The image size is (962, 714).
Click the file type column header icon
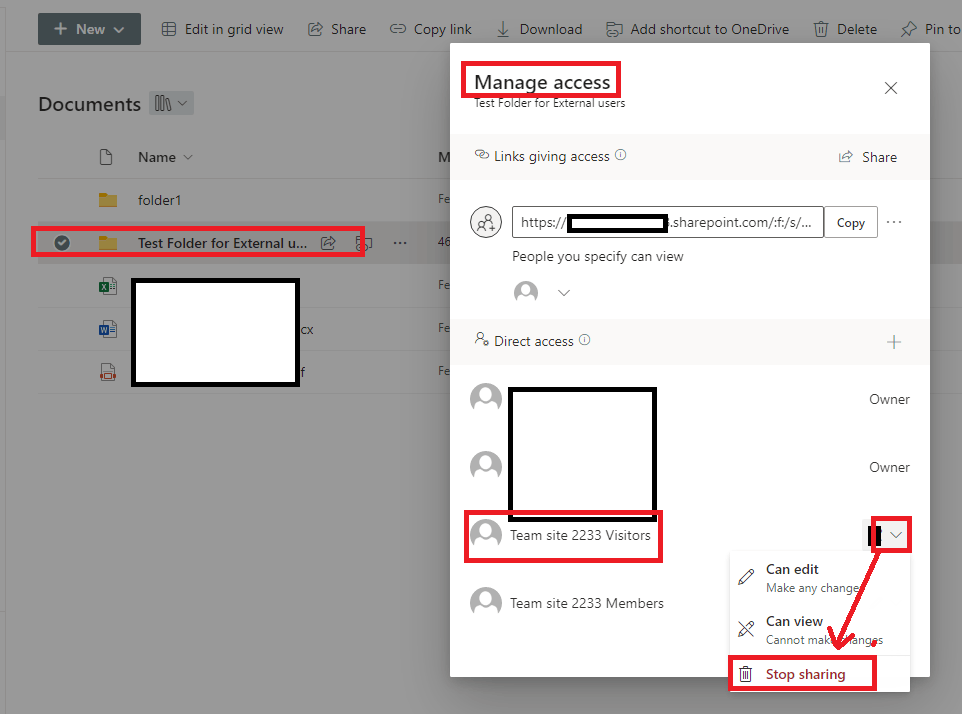106,157
